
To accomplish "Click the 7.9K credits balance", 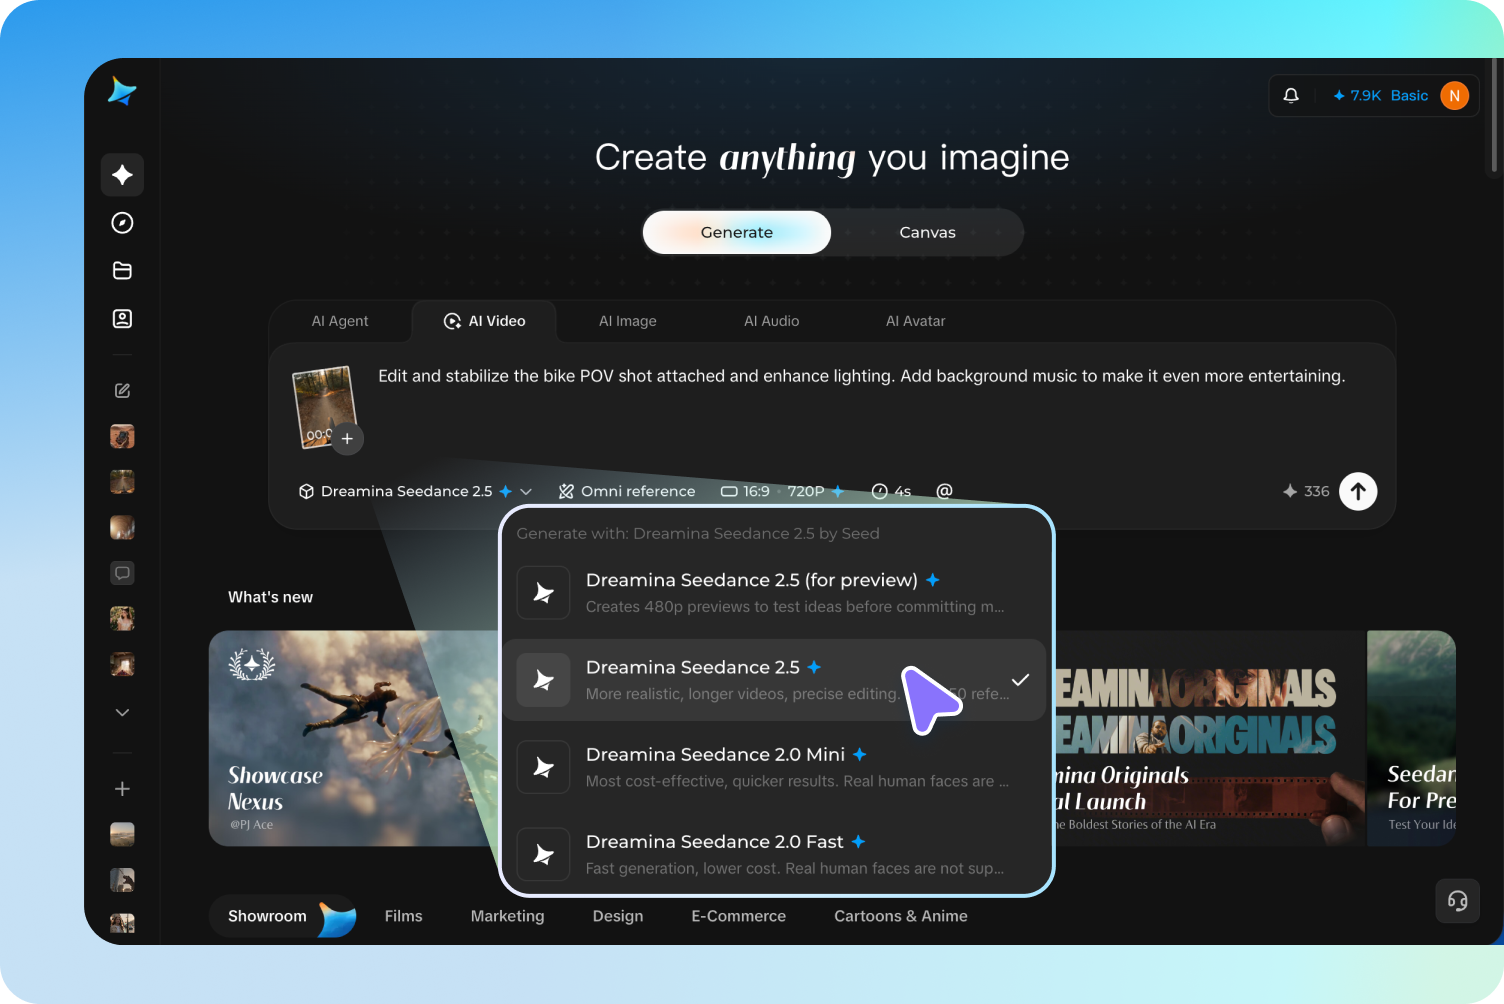I will [x=1356, y=96].
